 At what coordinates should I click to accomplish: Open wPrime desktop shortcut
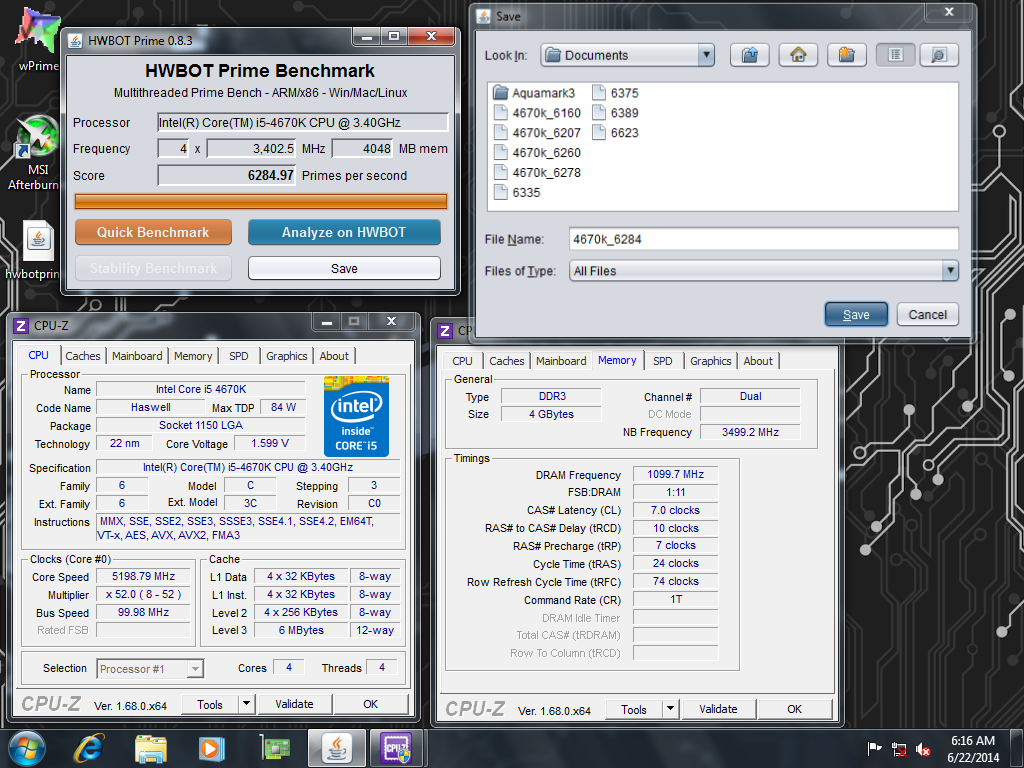(x=37, y=38)
